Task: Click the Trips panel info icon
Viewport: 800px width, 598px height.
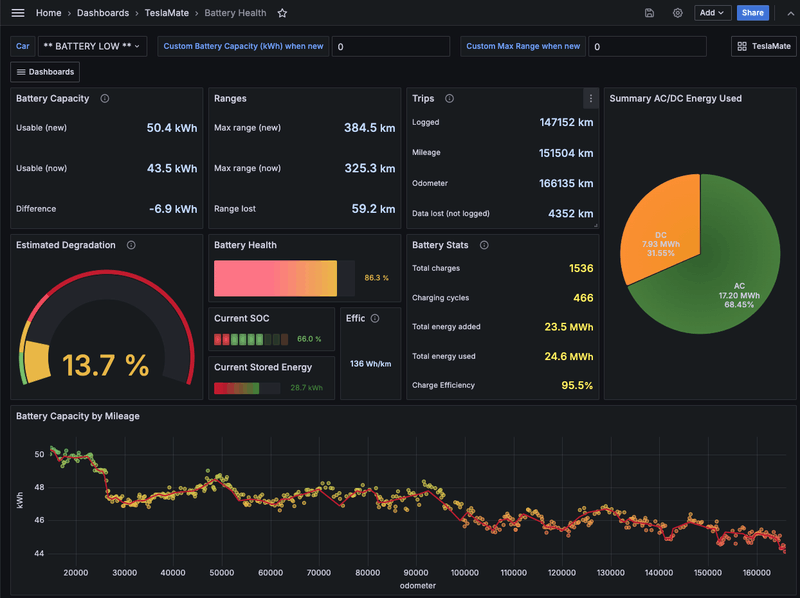Action: 449,98
